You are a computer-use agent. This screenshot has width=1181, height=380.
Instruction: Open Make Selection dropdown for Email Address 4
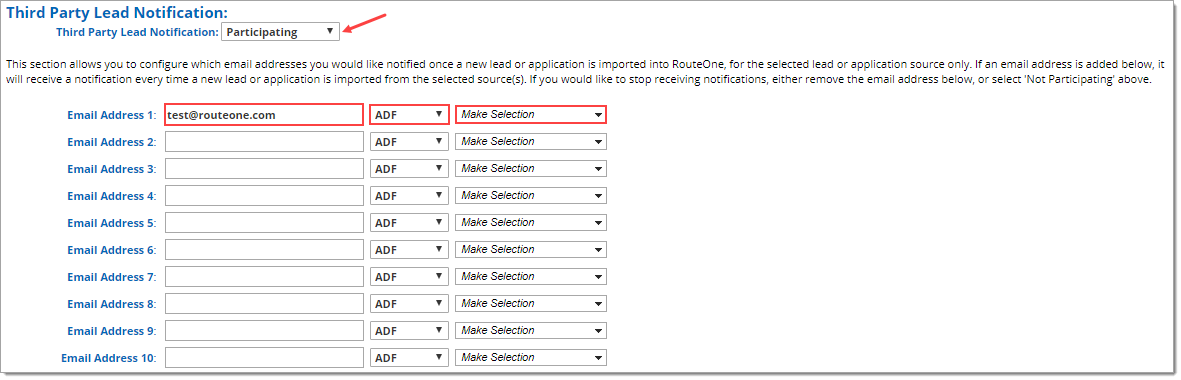[x=531, y=196]
